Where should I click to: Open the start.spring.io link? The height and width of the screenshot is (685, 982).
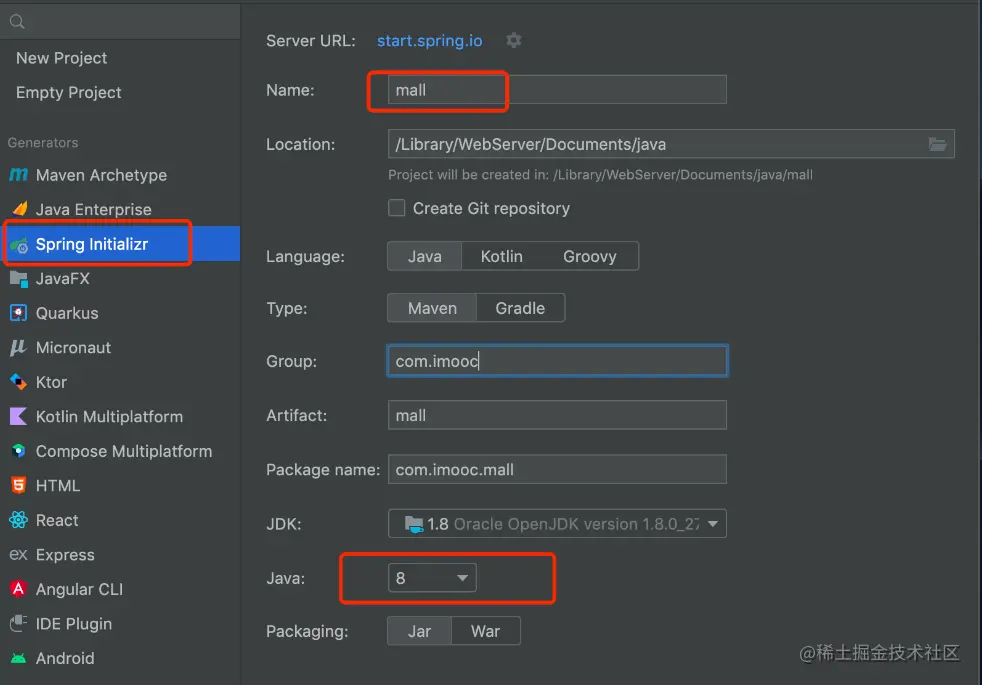pos(429,41)
